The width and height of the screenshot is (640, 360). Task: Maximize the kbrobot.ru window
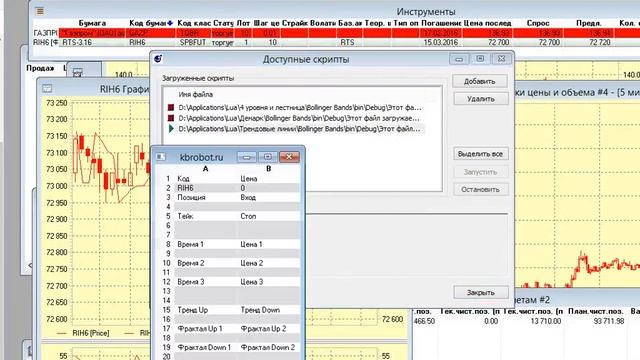[x=268, y=157]
